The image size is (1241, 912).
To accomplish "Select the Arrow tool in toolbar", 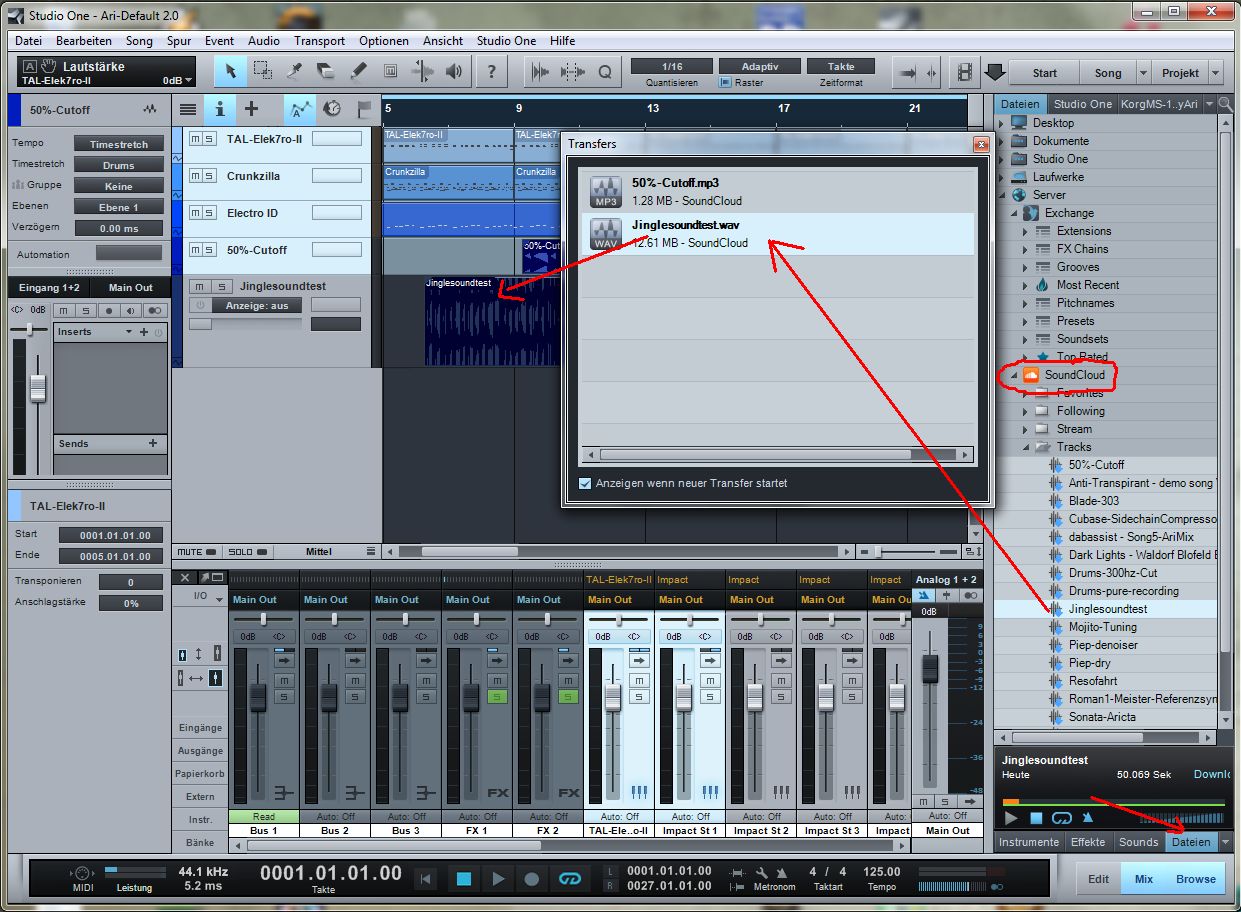I will point(230,72).
